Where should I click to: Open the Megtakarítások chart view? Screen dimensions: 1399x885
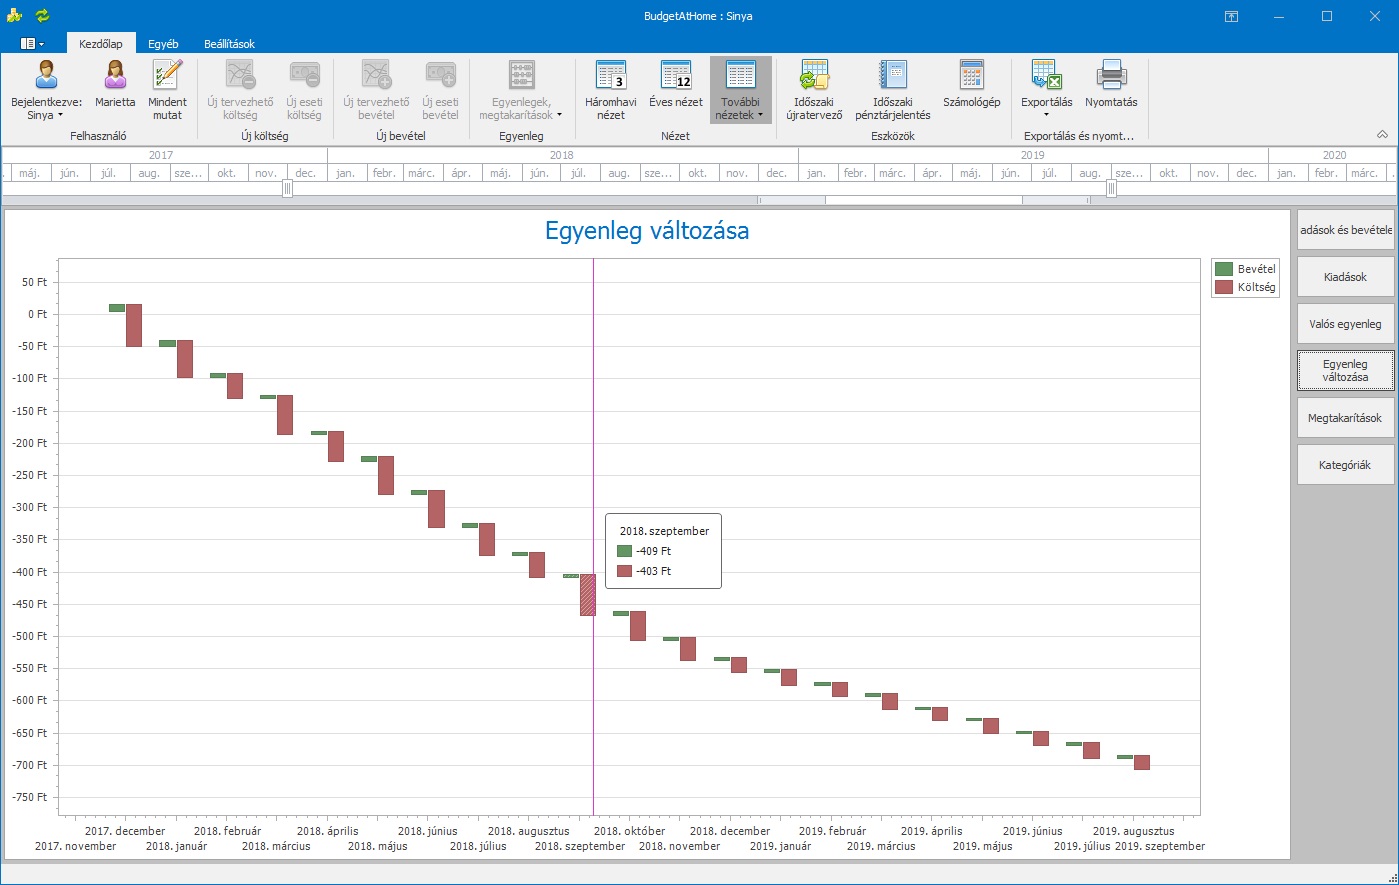click(1345, 418)
